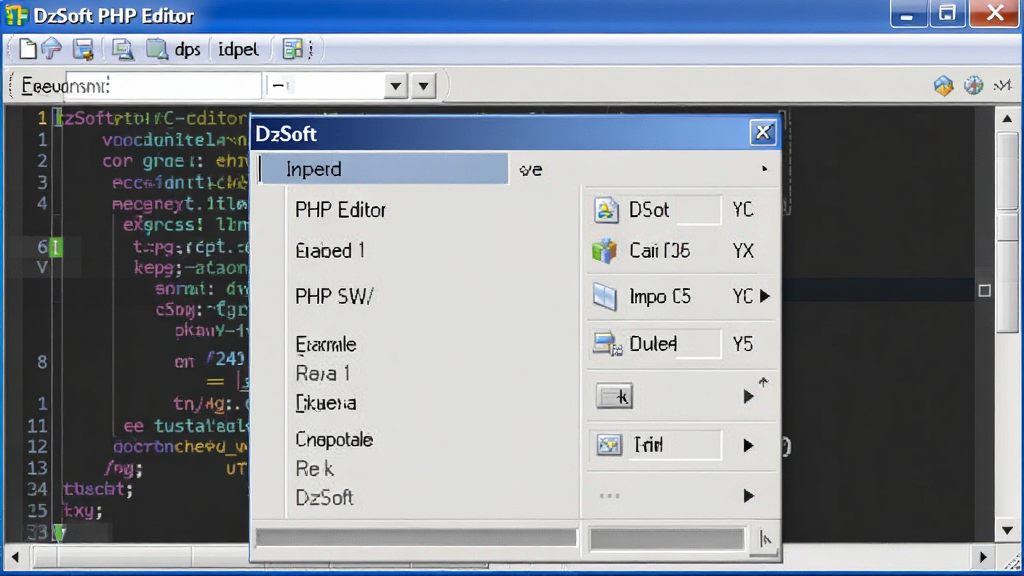Open the first combo box dropdown arrow

click(395, 86)
